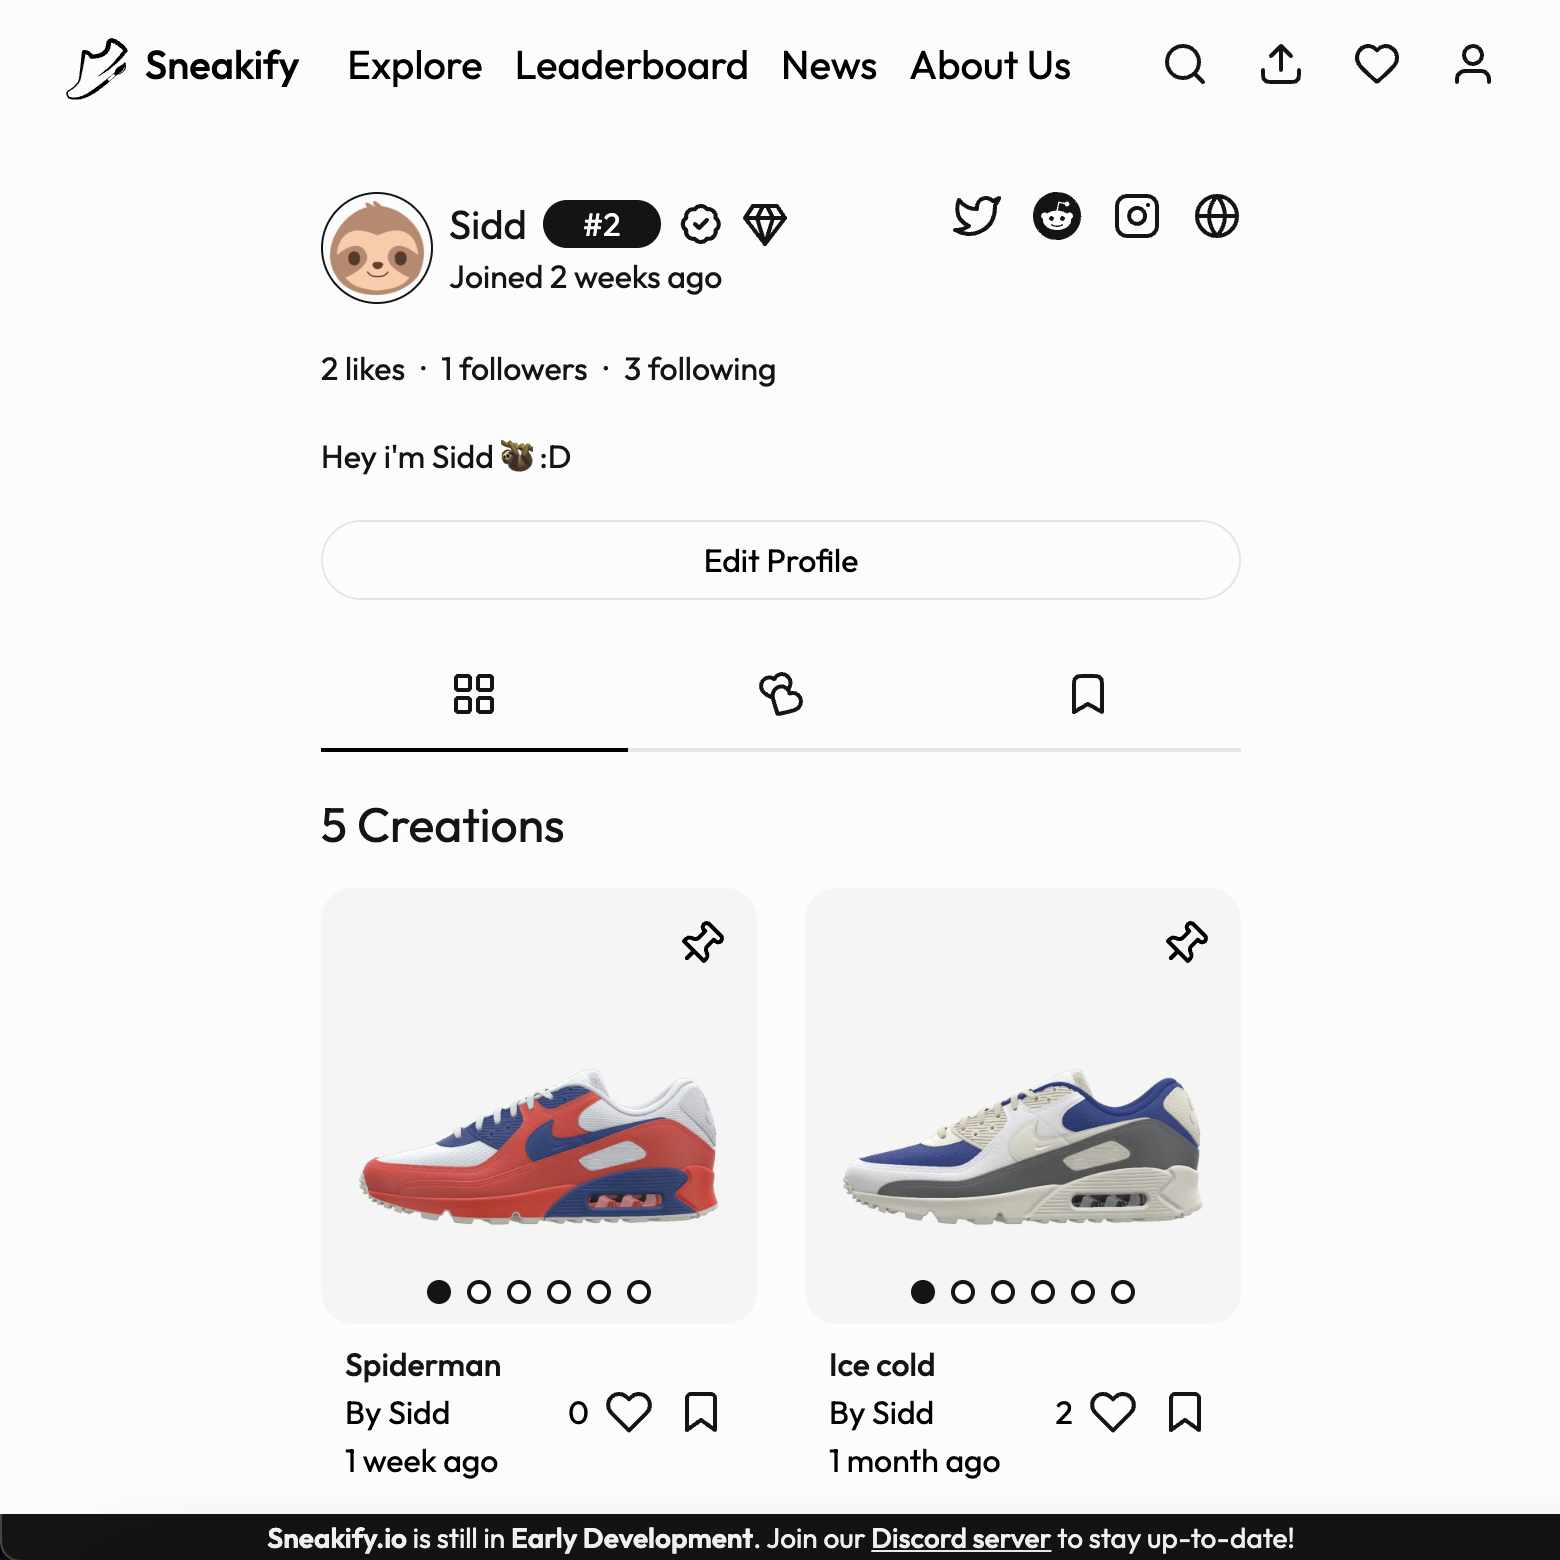The width and height of the screenshot is (1560, 1560).
Task: Visit Sidd's Twitter profile icon
Action: 977,216
